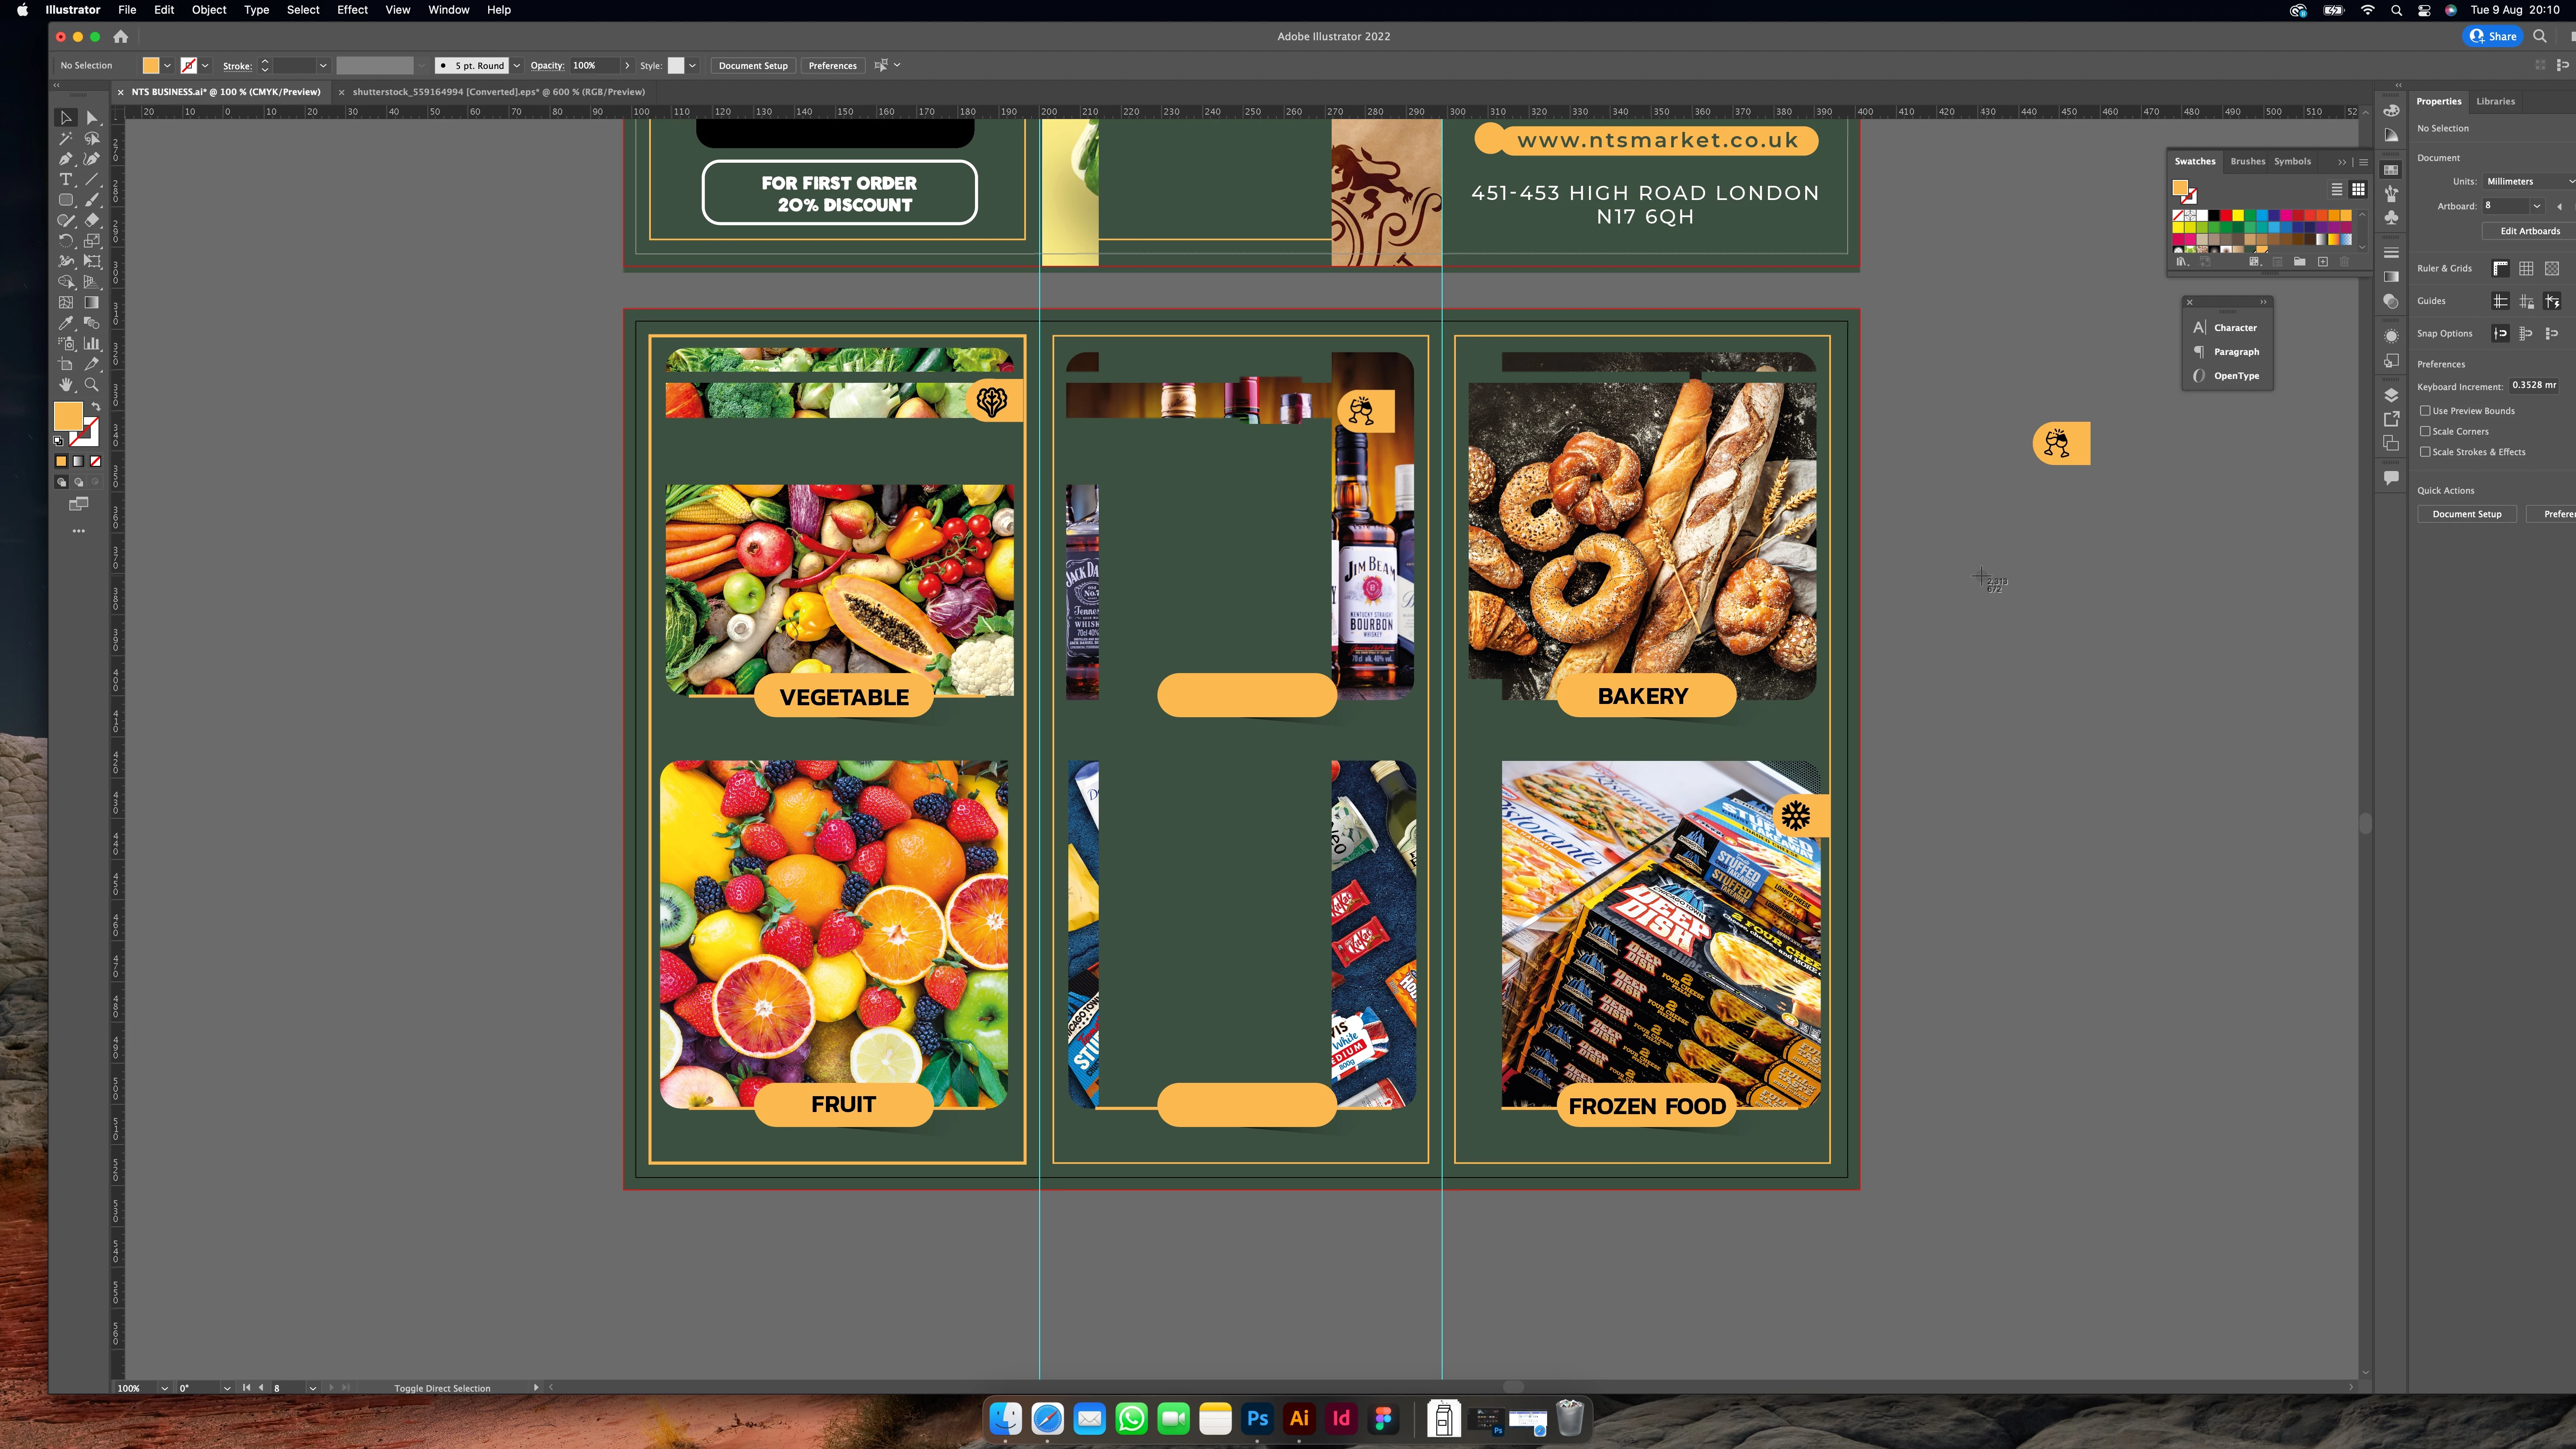Select the Zoom tool
The width and height of the screenshot is (2576, 1449).
tap(92, 385)
